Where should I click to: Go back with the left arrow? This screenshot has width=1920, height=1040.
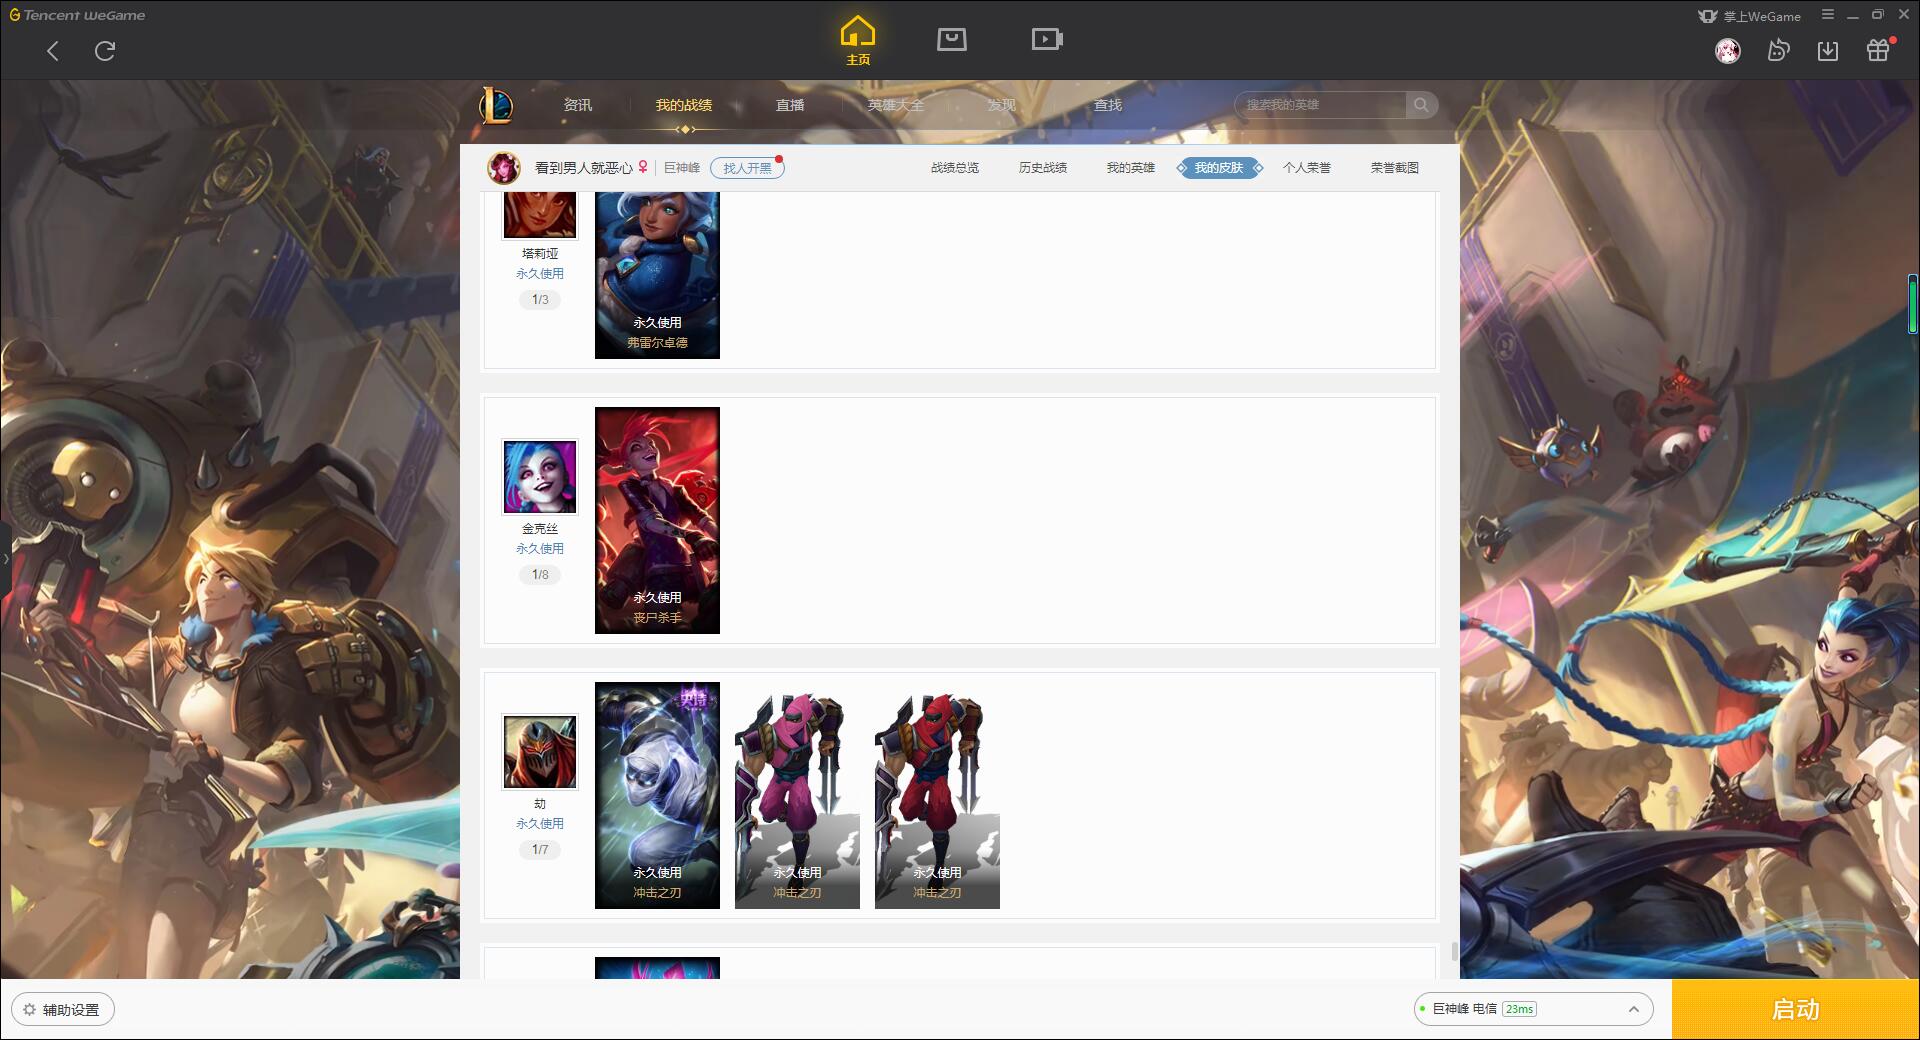pos(53,51)
